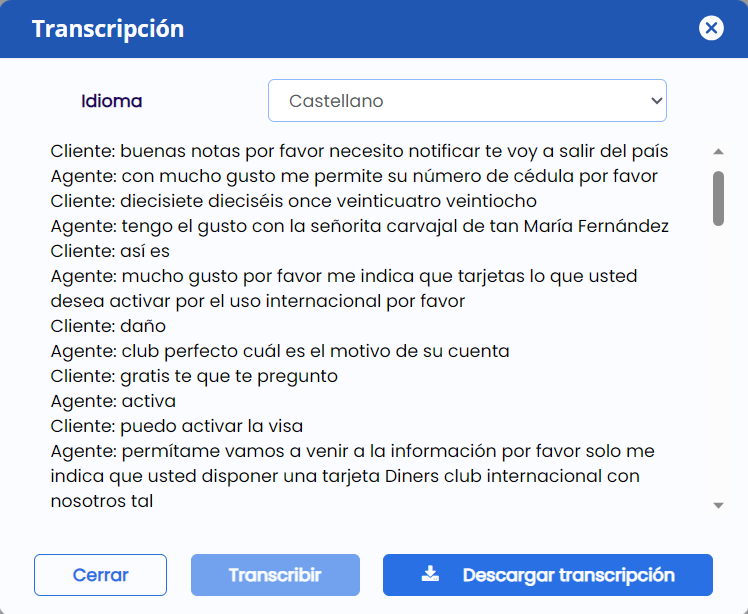Expand the Idioma chevron arrow
The image size is (748, 614).
(656, 101)
